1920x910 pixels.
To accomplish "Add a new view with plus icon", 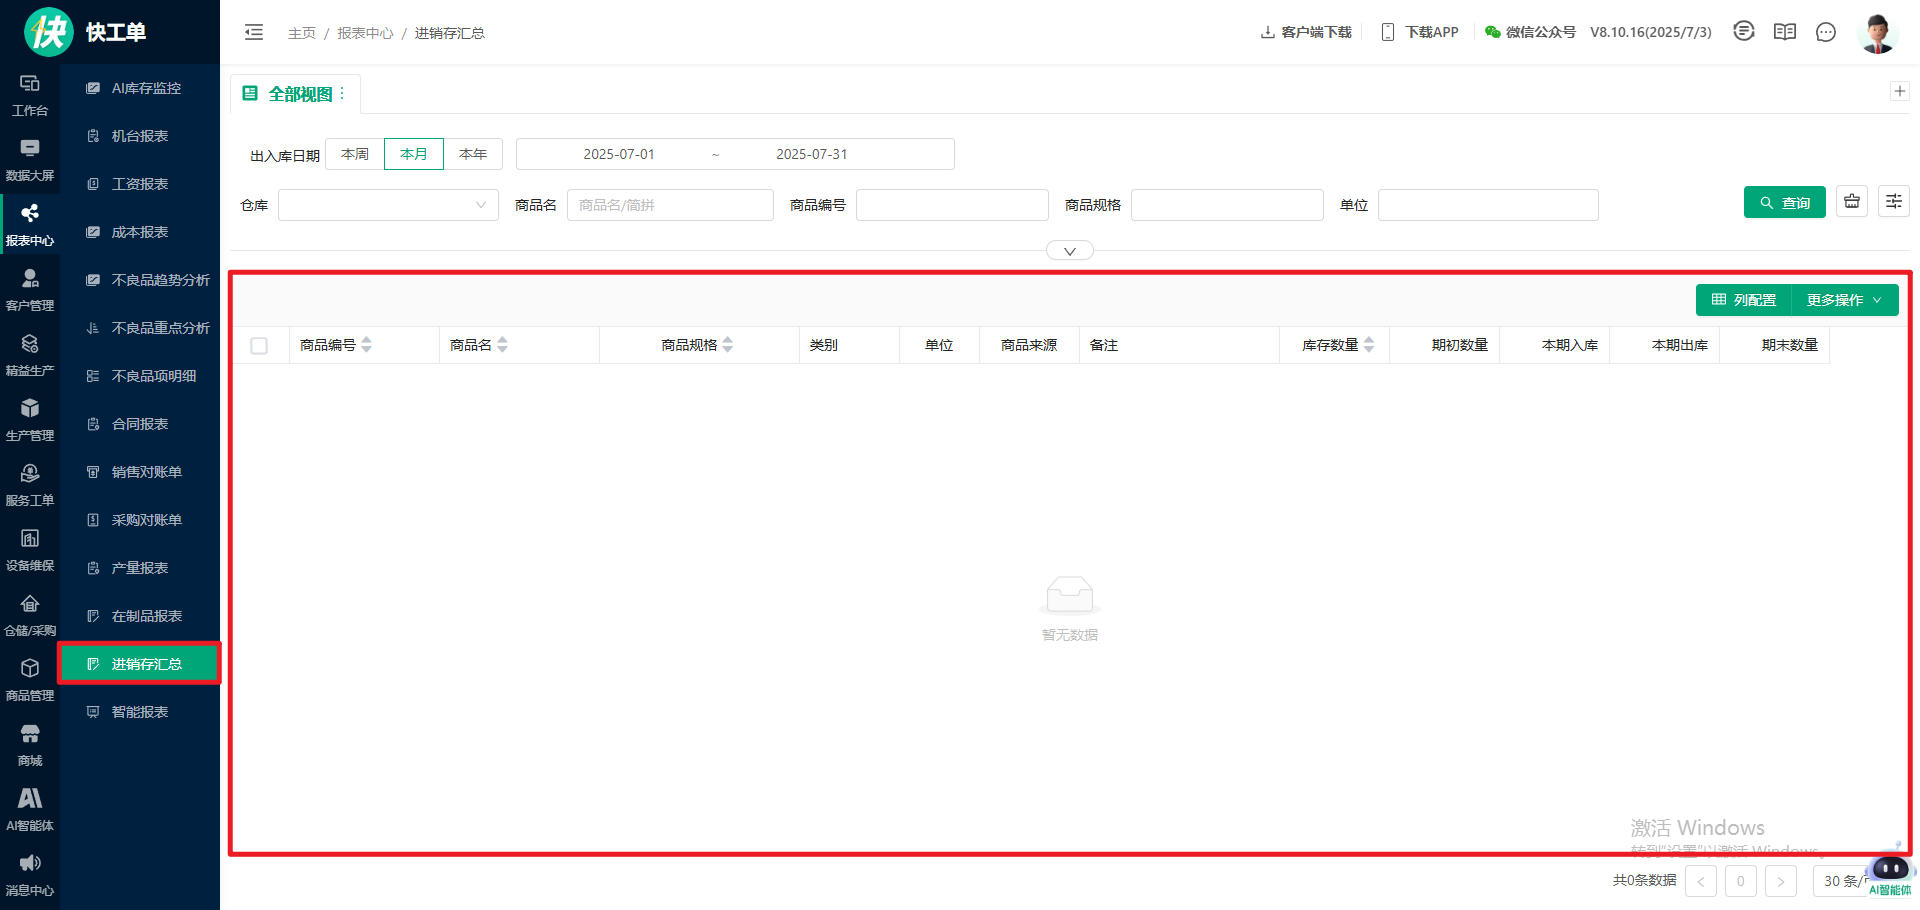I will pos(1900,91).
